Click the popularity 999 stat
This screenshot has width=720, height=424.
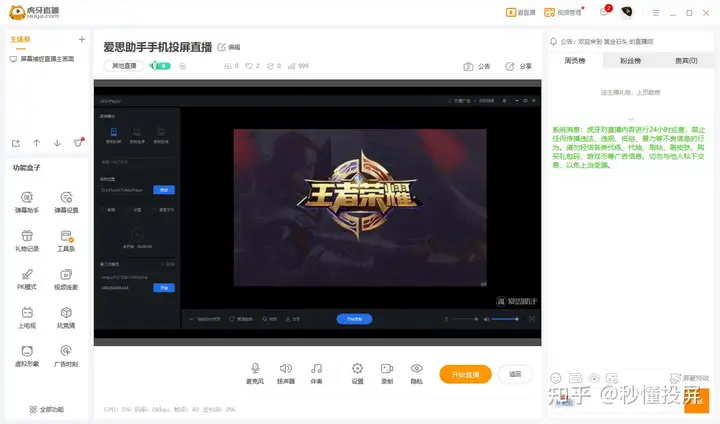click(x=298, y=66)
